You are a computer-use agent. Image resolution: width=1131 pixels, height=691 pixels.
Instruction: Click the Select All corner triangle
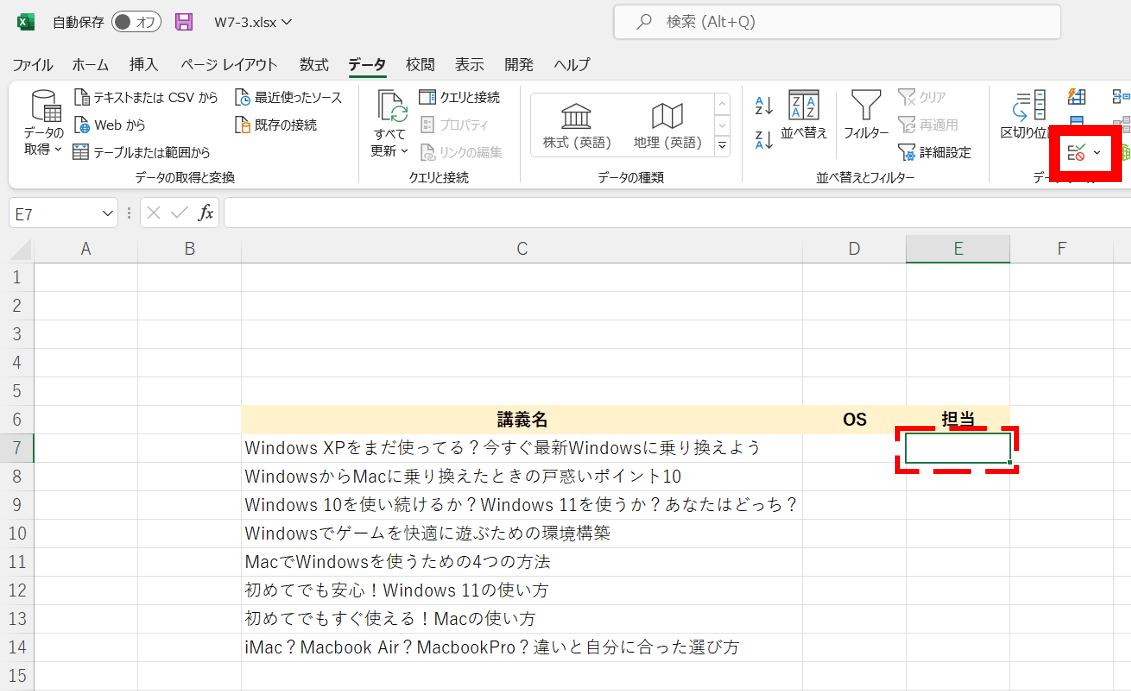(x=21, y=250)
